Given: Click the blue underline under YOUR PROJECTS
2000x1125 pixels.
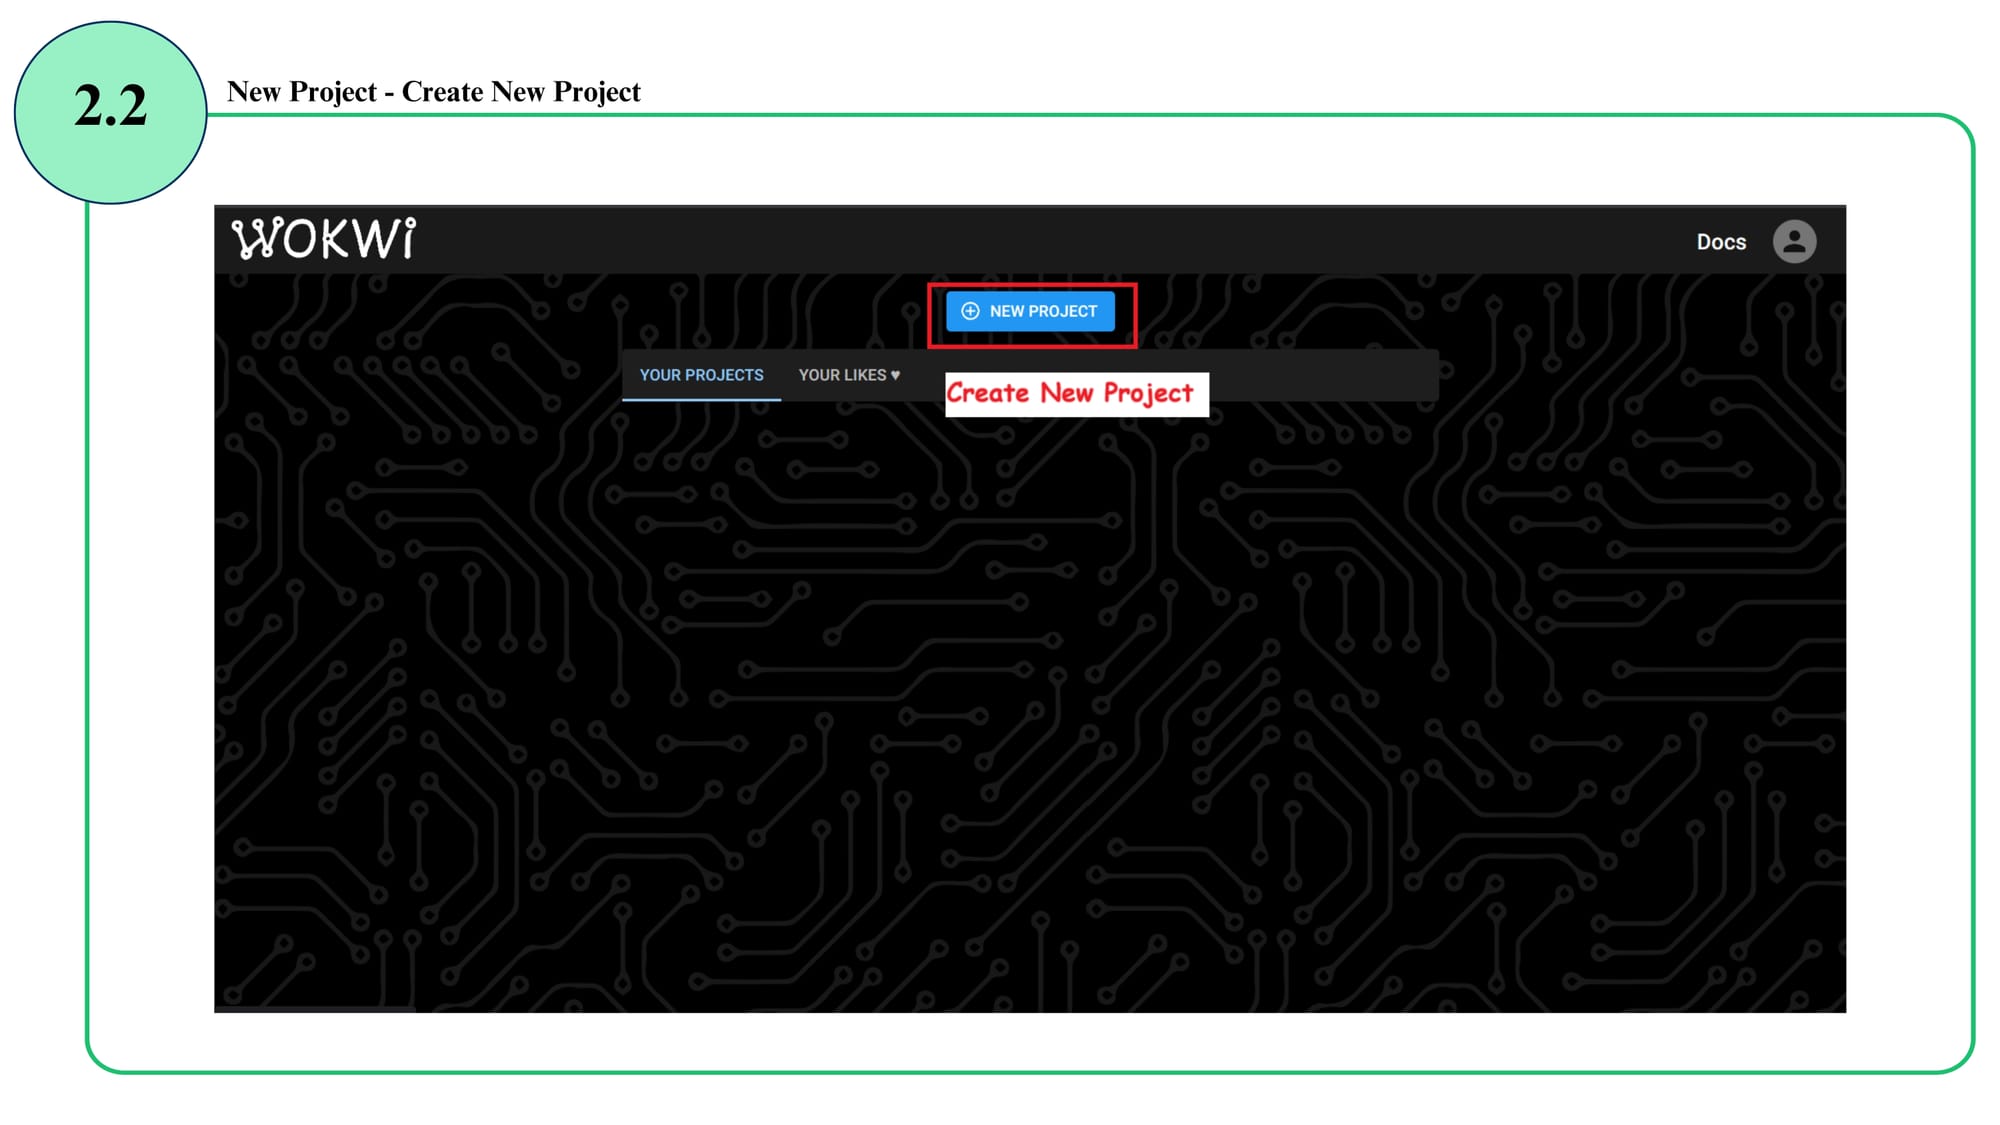Looking at the screenshot, I should [x=701, y=399].
